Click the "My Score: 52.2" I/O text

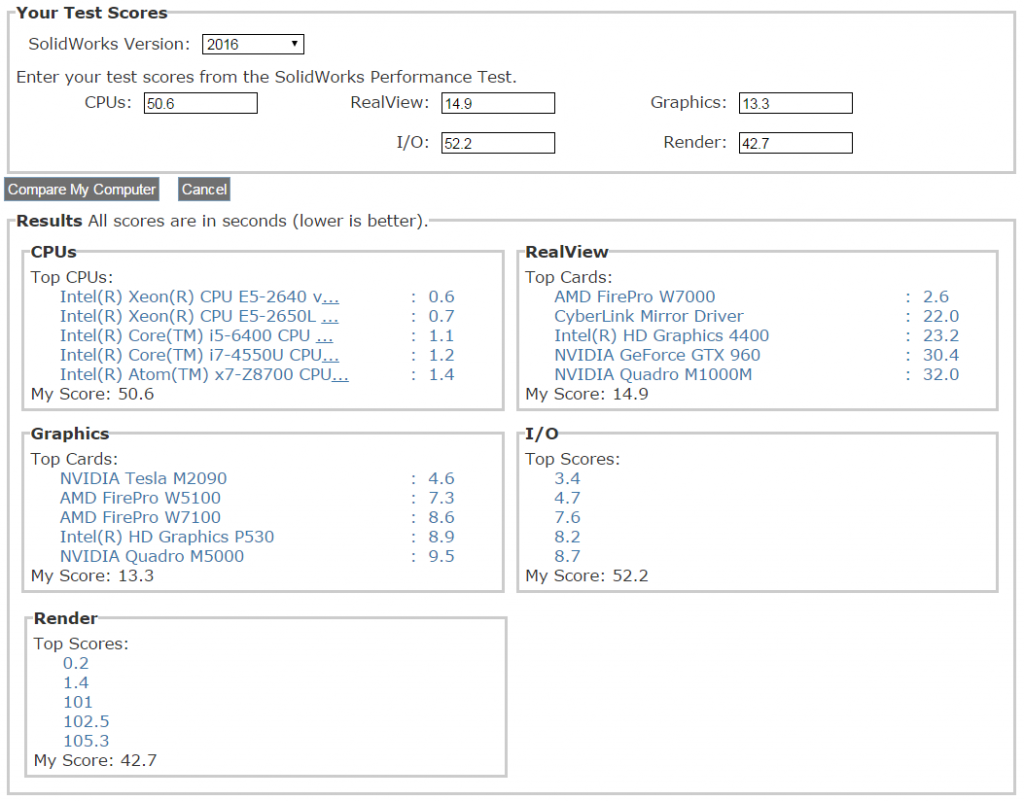[x=587, y=576]
